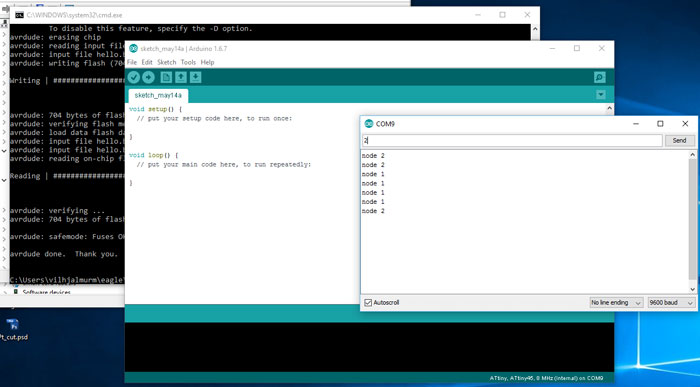Viewport: 700px width, 387px height.
Task: Open the Edit menu in Arduino
Action: point(147,62)
